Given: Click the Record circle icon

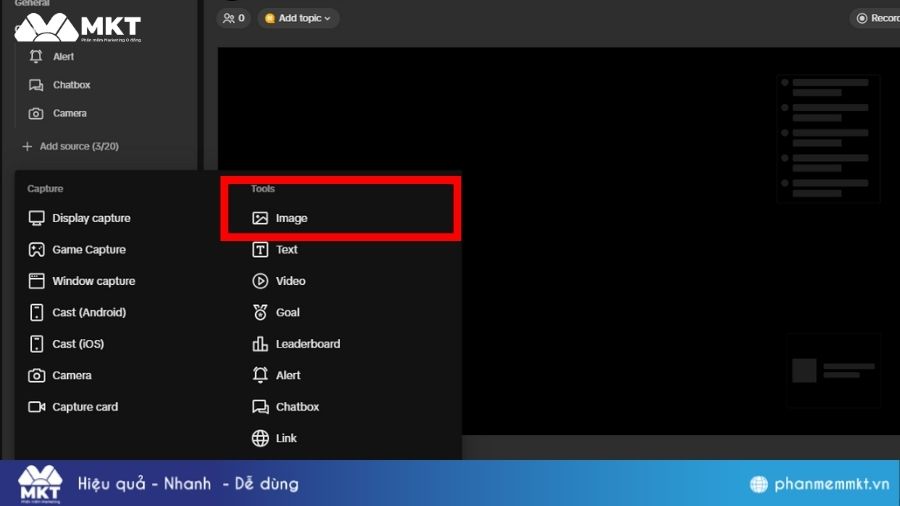Looking at the screenshot, I should (x=862, y=18).
